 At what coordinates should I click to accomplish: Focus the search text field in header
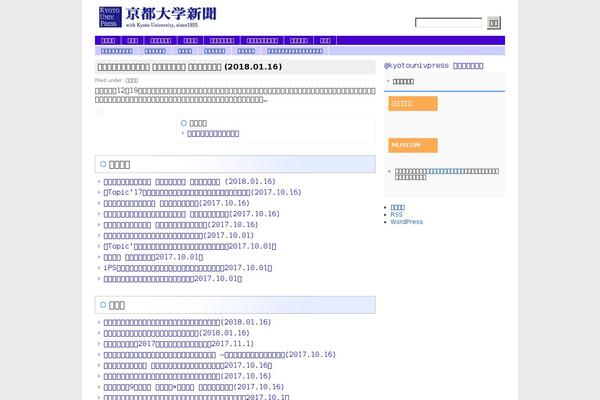(x=448, y=23)
